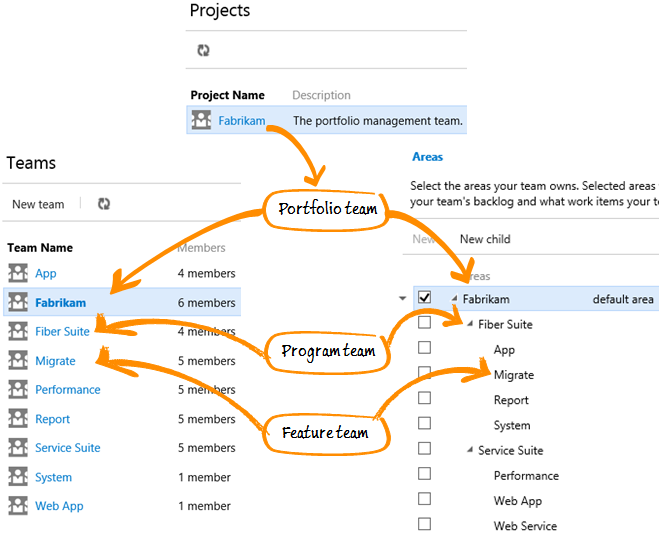Open the dropdown arrow left of Fabrikam row

coord(403,298)
